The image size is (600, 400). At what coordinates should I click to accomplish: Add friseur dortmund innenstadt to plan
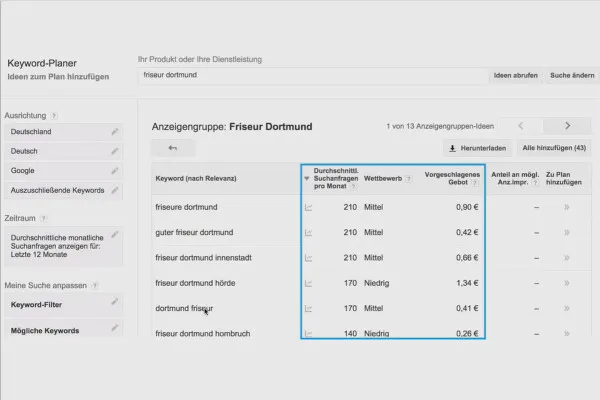coord(567,258)
